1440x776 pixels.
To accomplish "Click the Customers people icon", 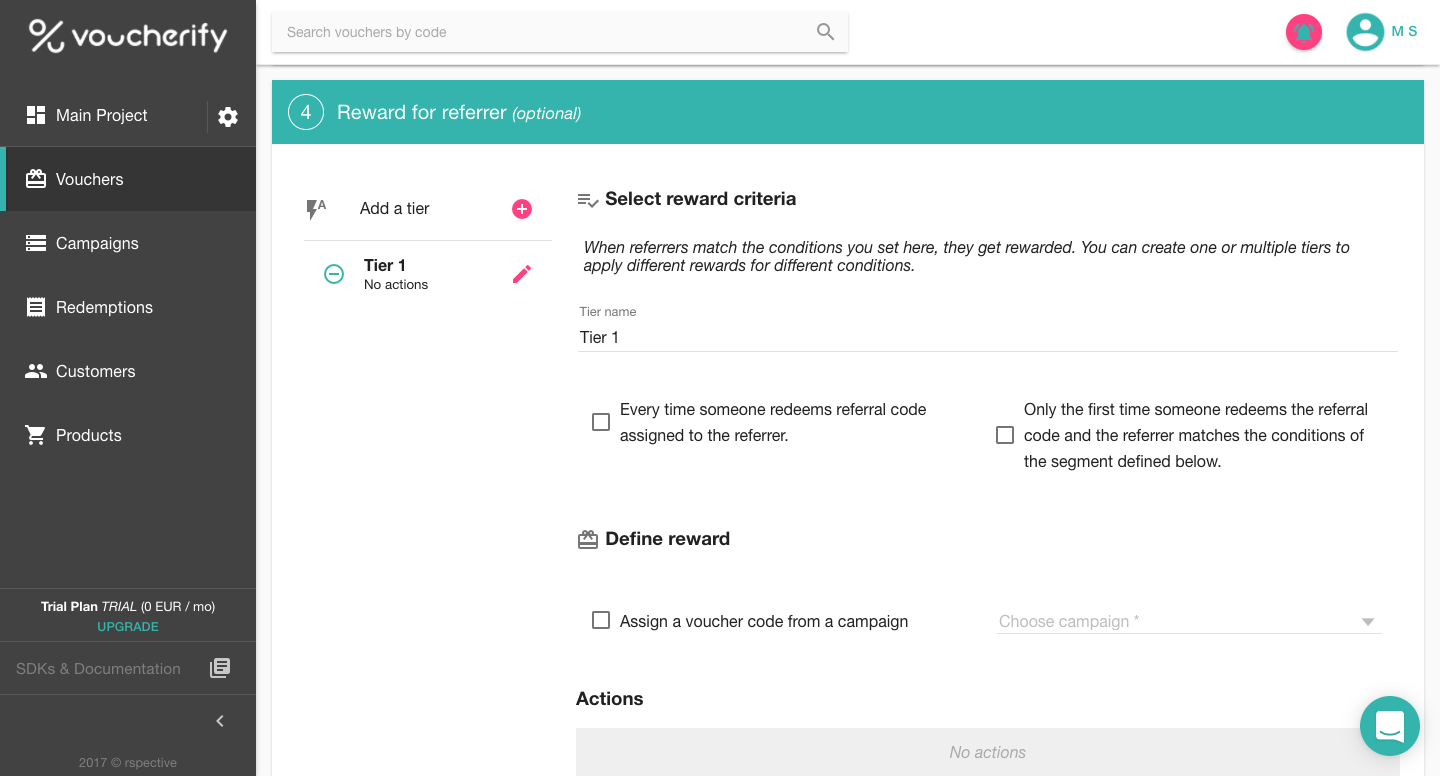I will (36, 371).
